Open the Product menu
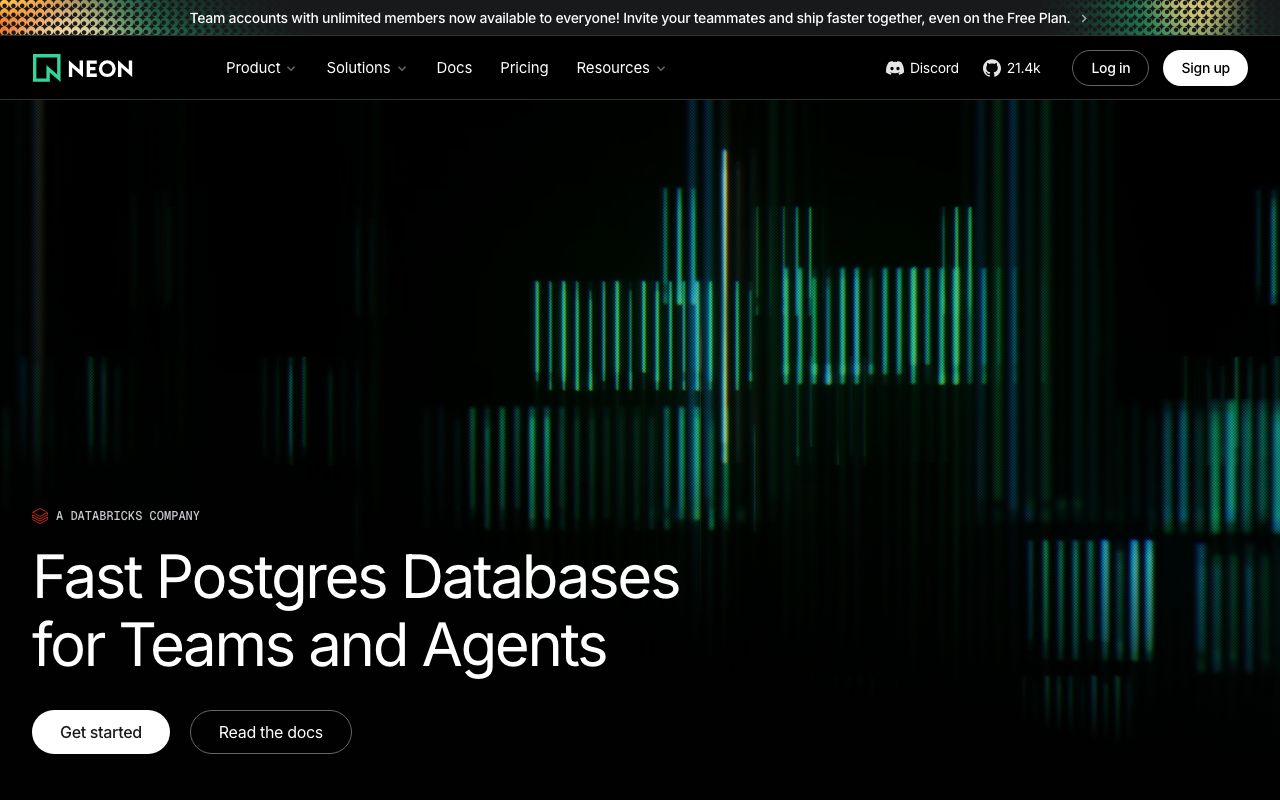This screenshot has width=1280, height=800. click(253, 68)
